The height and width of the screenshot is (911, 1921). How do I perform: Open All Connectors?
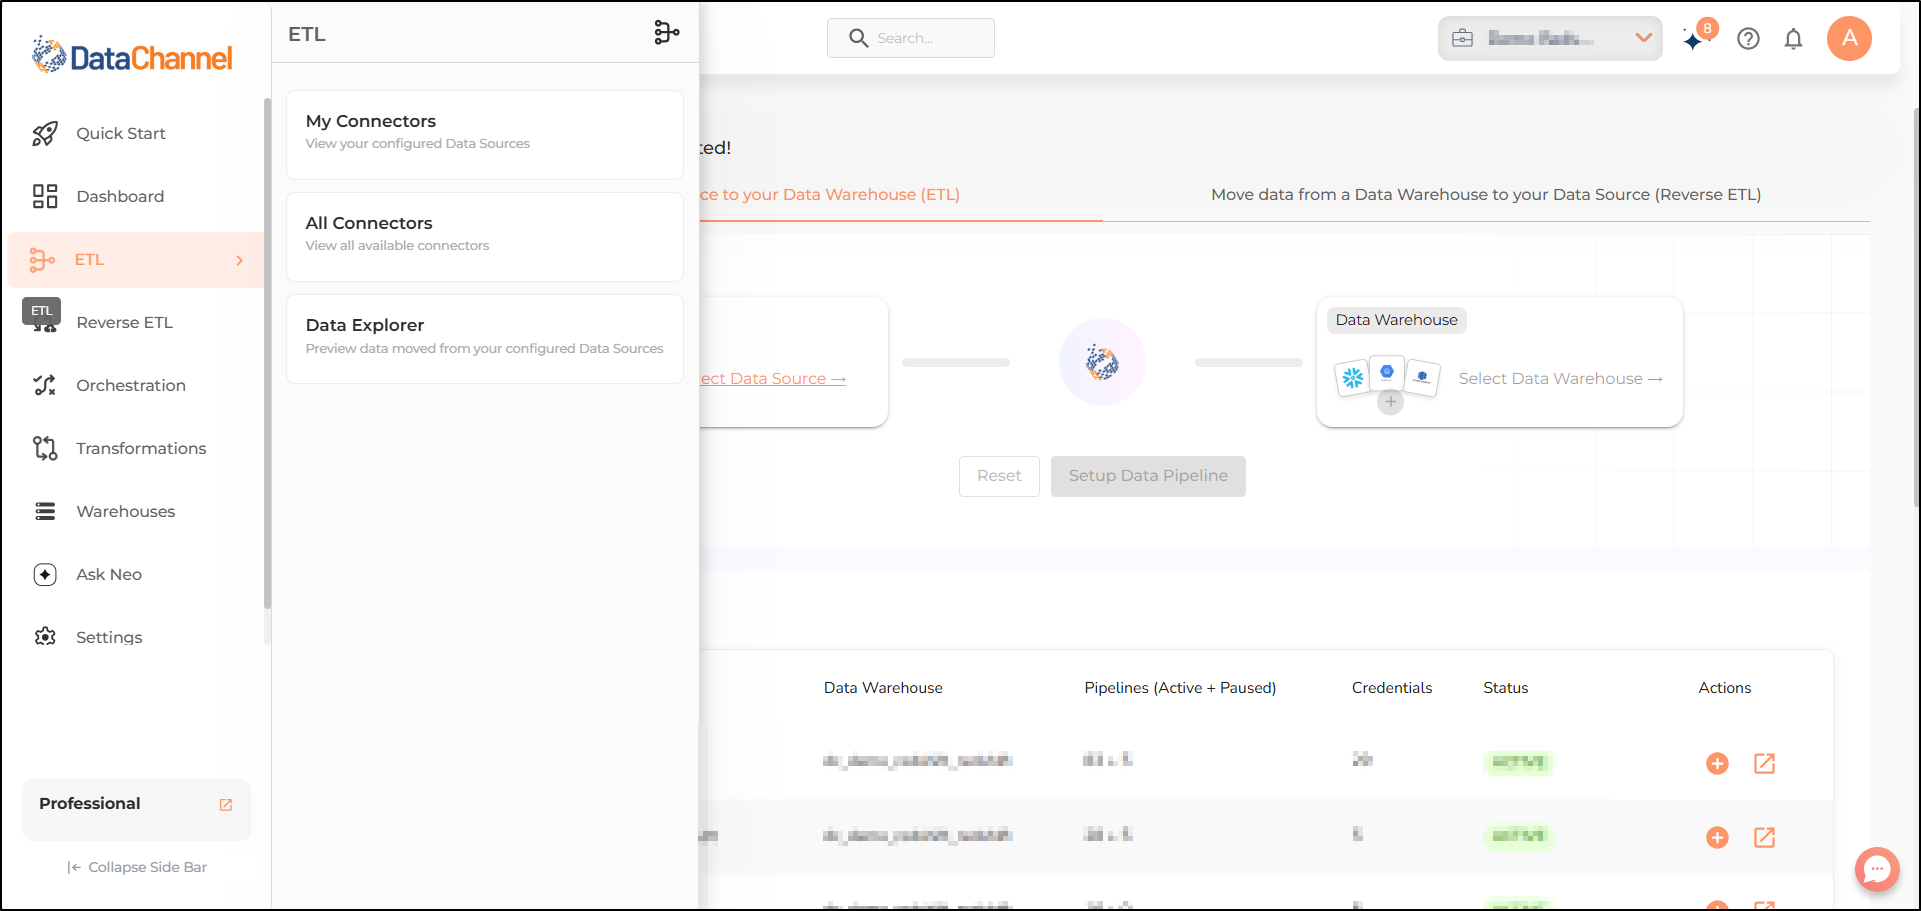[x=485, y=237]
